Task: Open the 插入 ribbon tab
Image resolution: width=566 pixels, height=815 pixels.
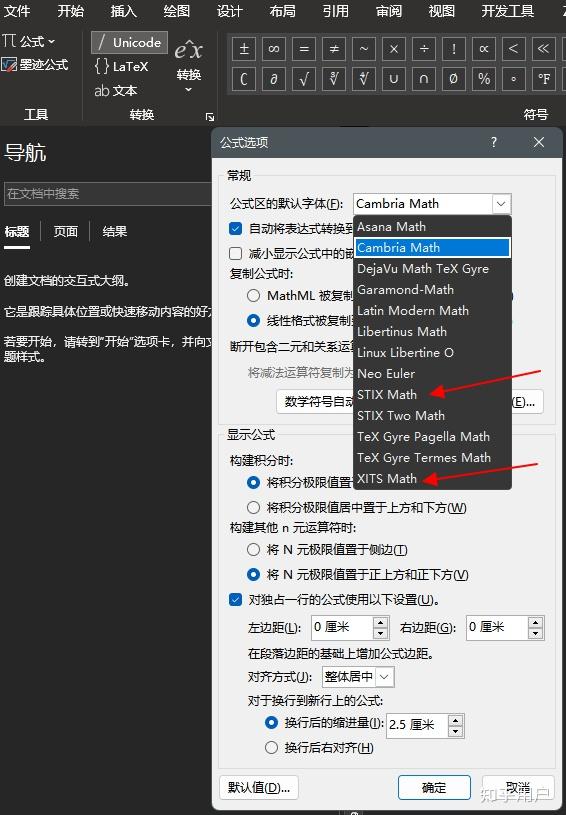Action: click(123, 11)
